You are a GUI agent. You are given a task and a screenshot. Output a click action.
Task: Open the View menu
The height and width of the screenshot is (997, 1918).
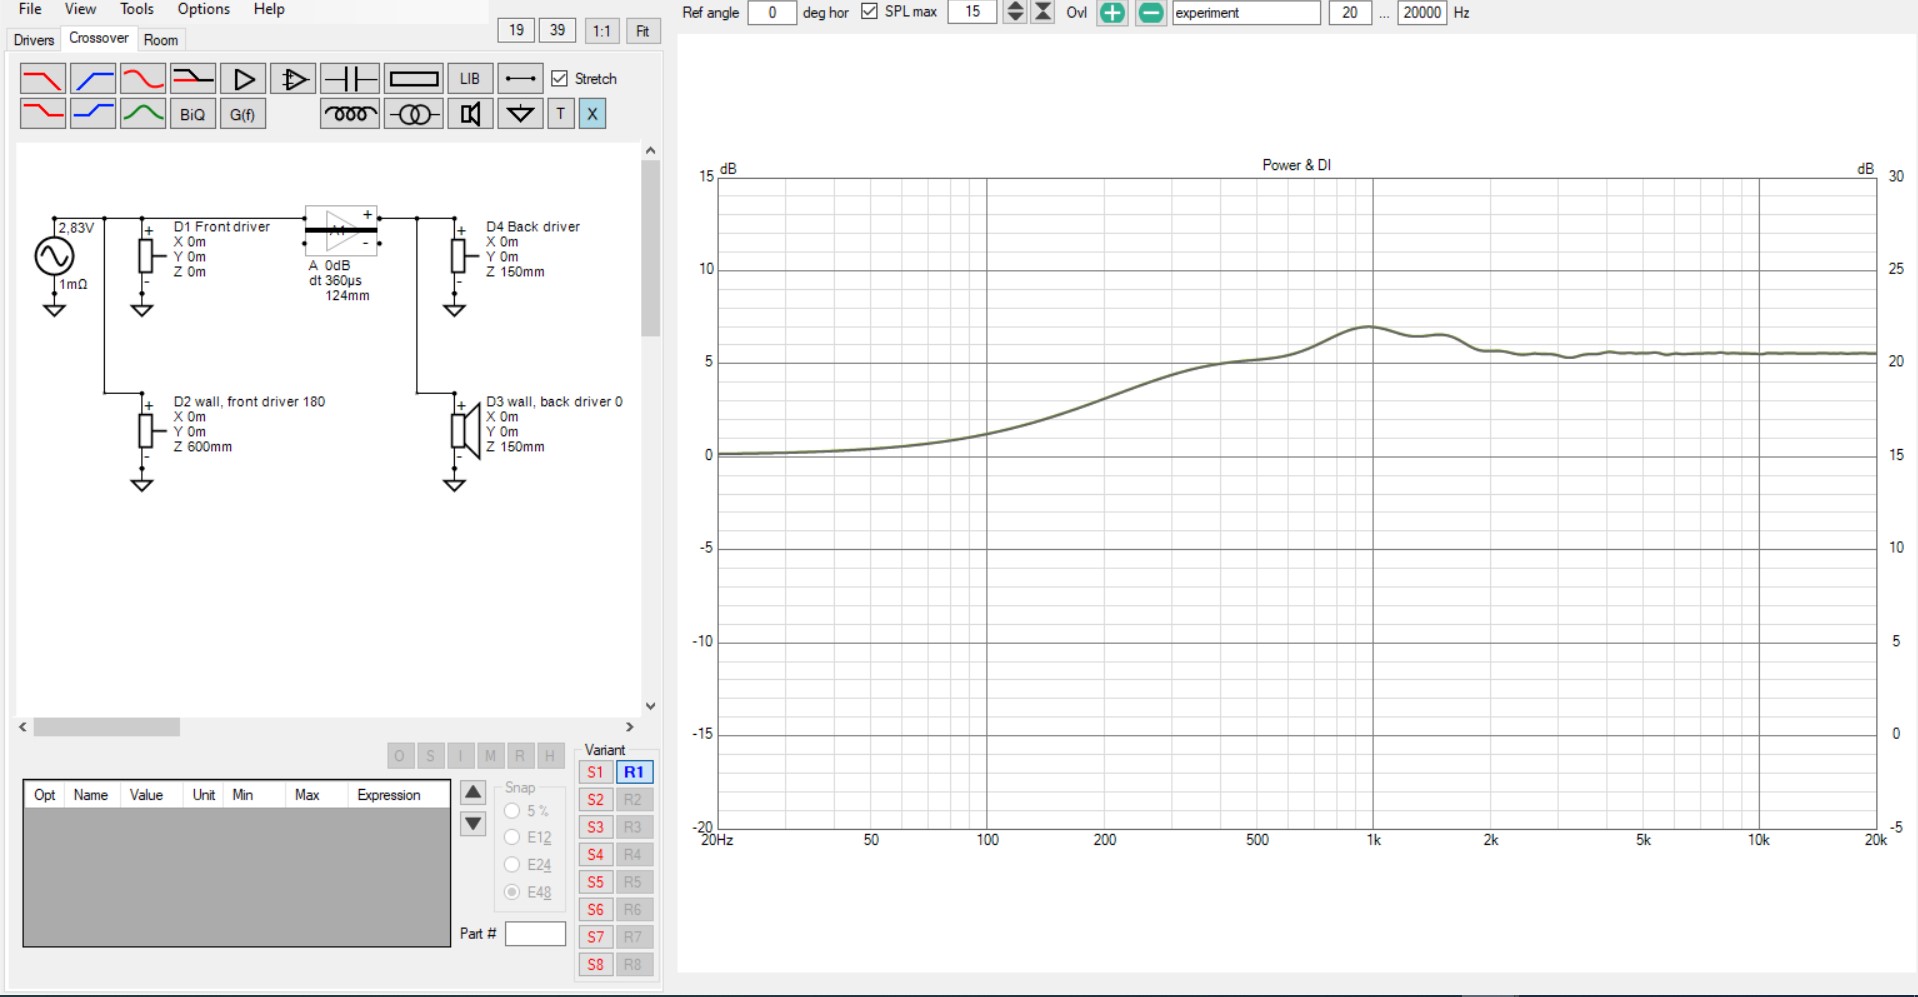(x=80, y=9)
